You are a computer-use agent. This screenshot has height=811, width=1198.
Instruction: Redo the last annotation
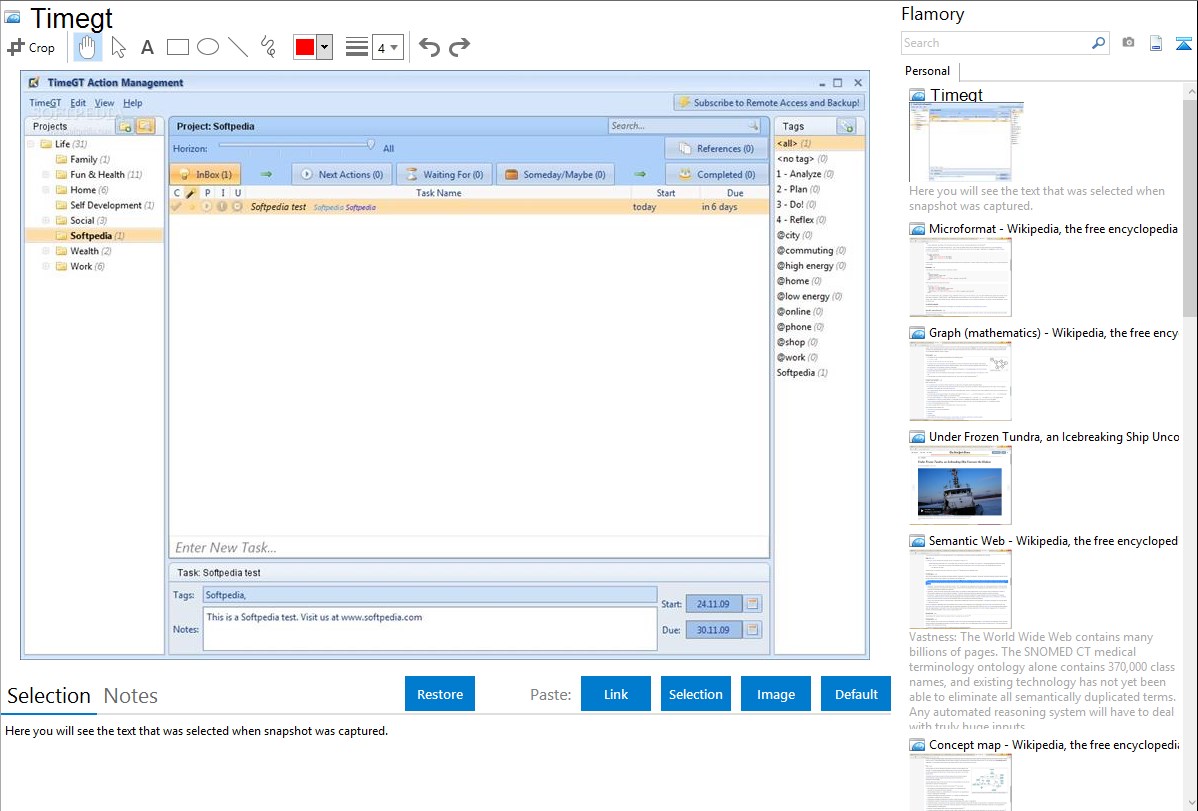(x=459, y=47)
